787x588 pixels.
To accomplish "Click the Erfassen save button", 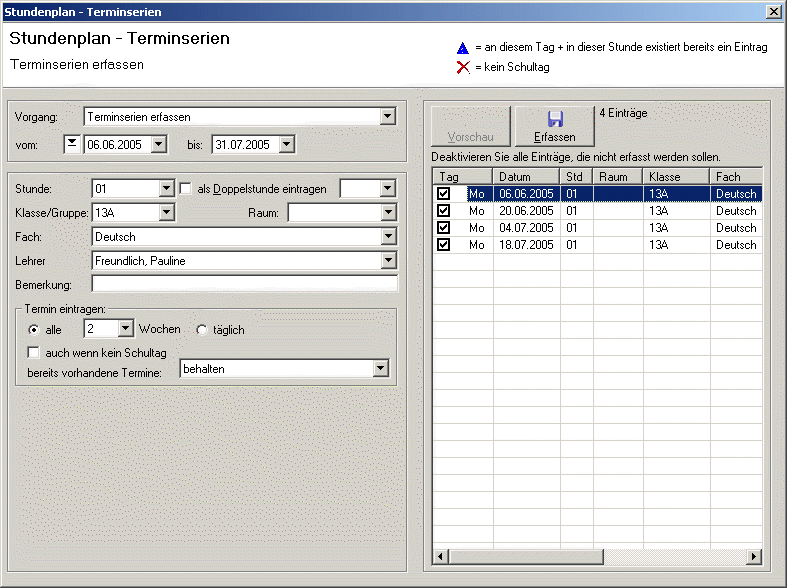I will (x=555, y=126).
